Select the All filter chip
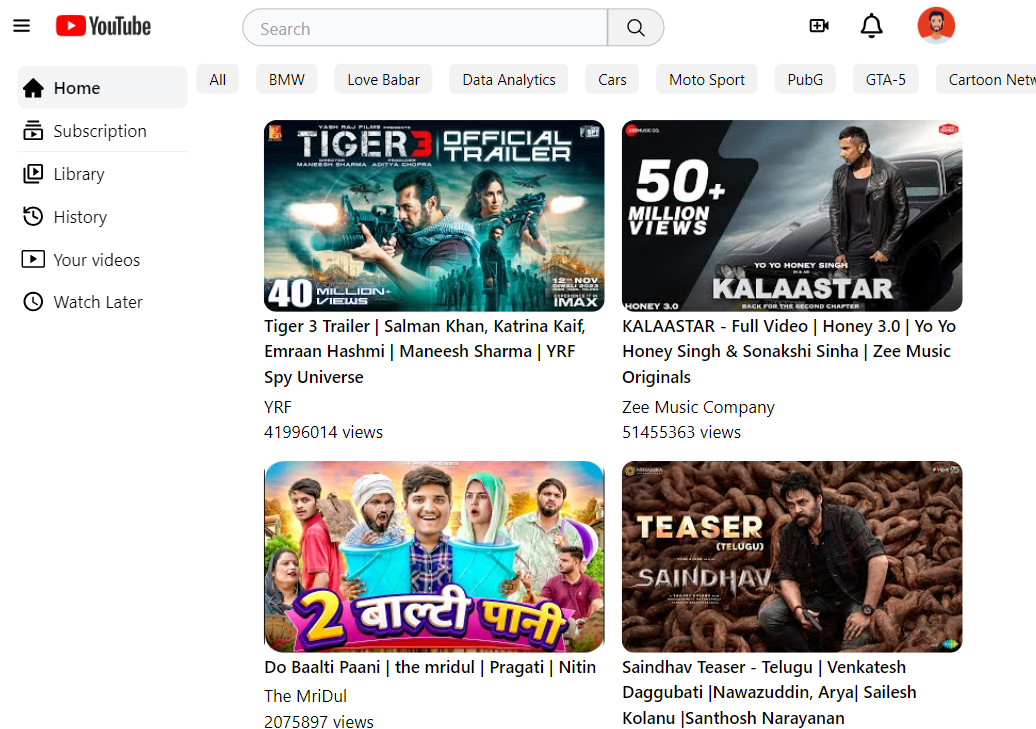The height and width of the screenshot is (729, 1036). coord(217,80)
